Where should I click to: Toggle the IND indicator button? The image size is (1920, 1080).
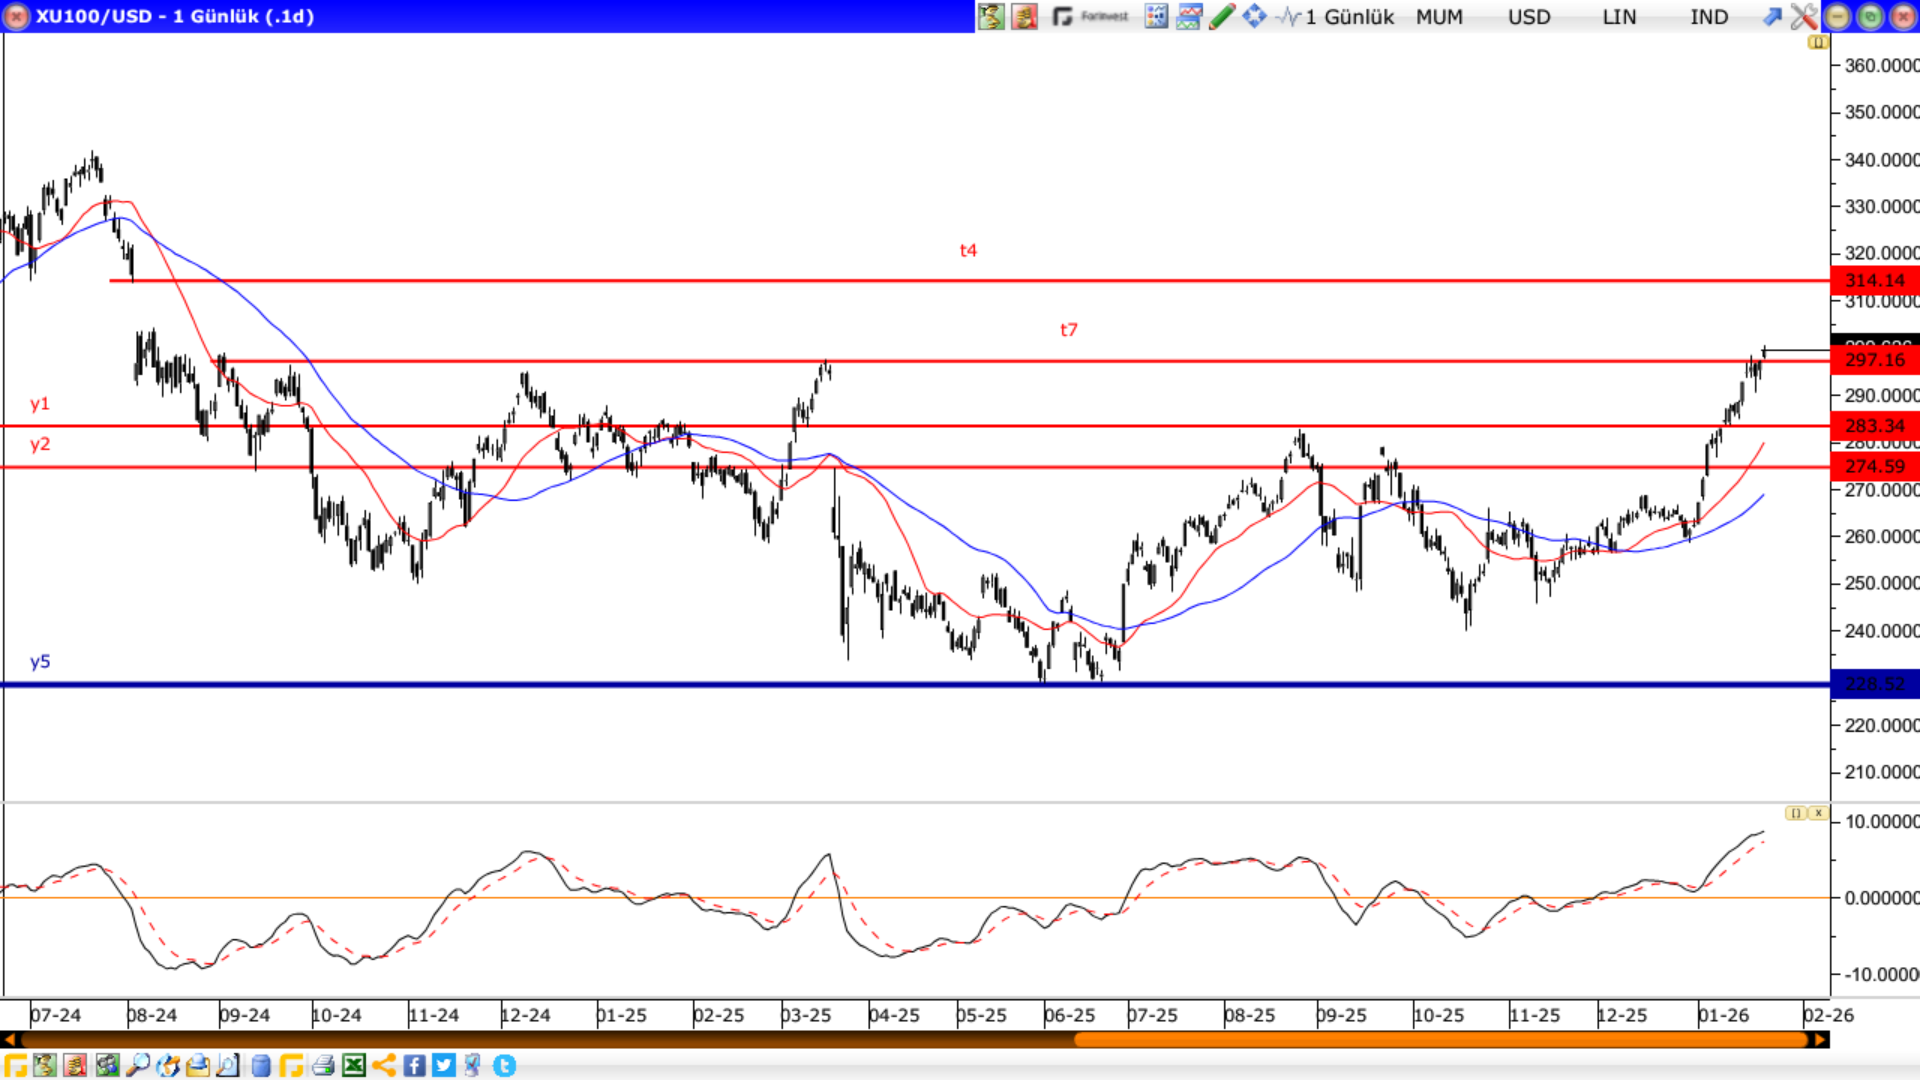pos(1709,17)
